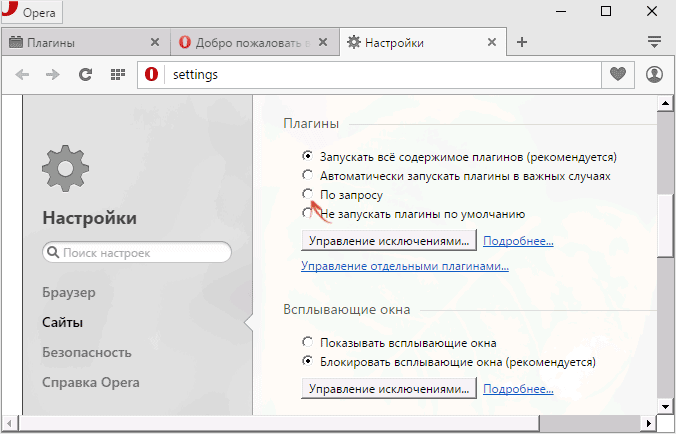
Task: Go back with the back arrow
Action: [x=22, y=75]
